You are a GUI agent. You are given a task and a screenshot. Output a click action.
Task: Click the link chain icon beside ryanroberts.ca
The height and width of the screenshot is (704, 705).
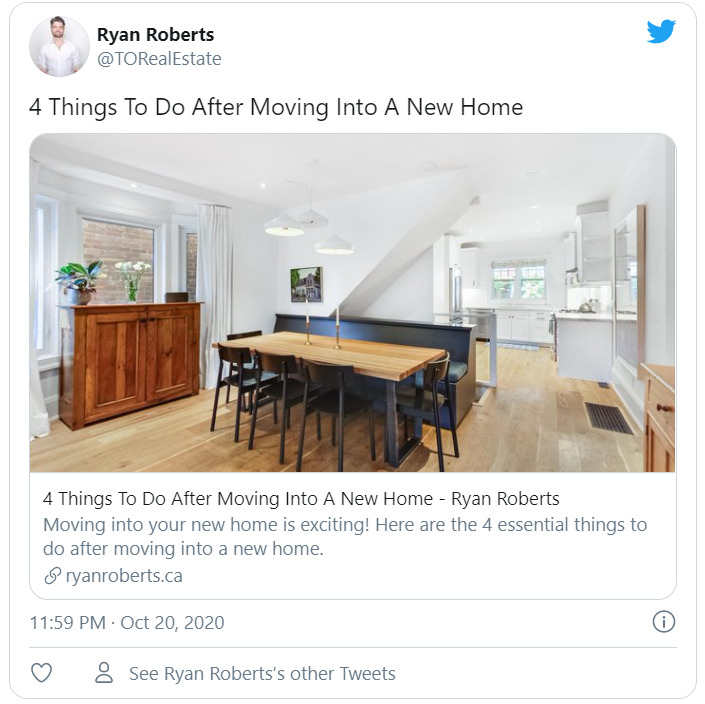53,576
